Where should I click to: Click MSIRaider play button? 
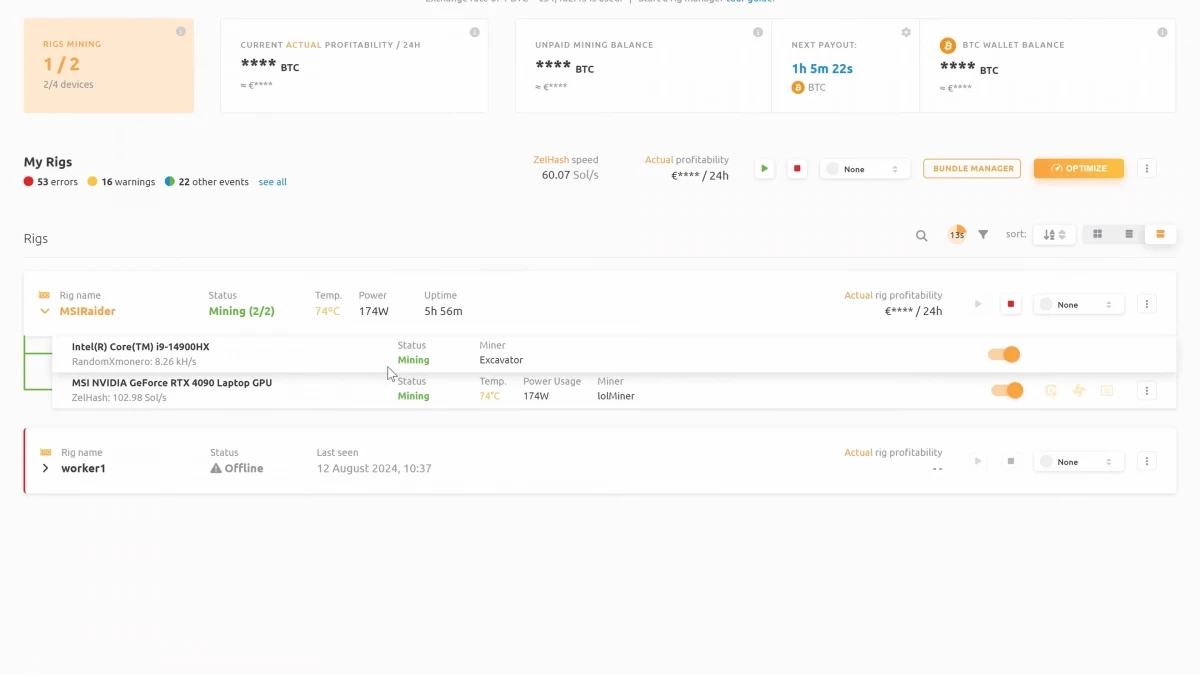(978, 304)
